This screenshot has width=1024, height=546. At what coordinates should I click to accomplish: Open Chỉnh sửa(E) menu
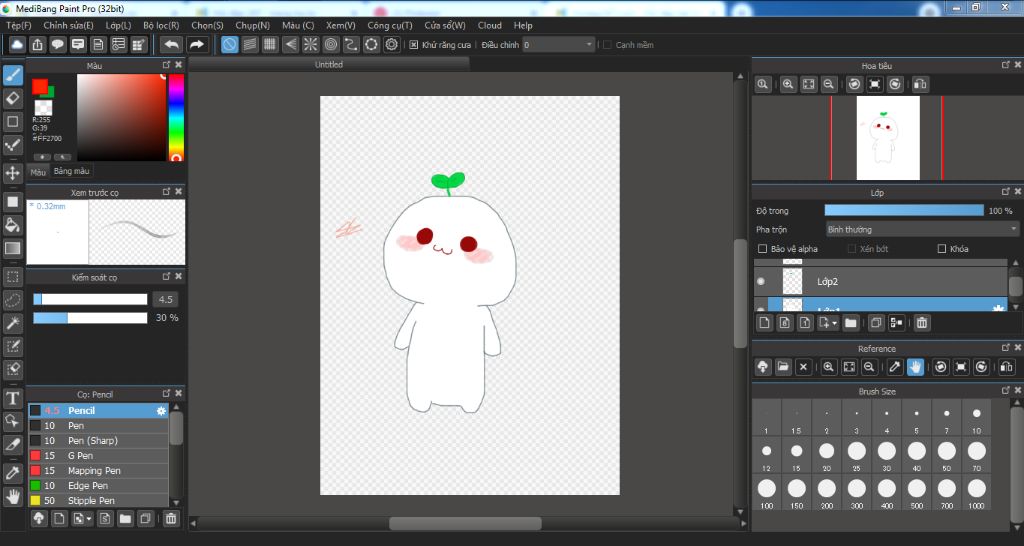(68, 25)
